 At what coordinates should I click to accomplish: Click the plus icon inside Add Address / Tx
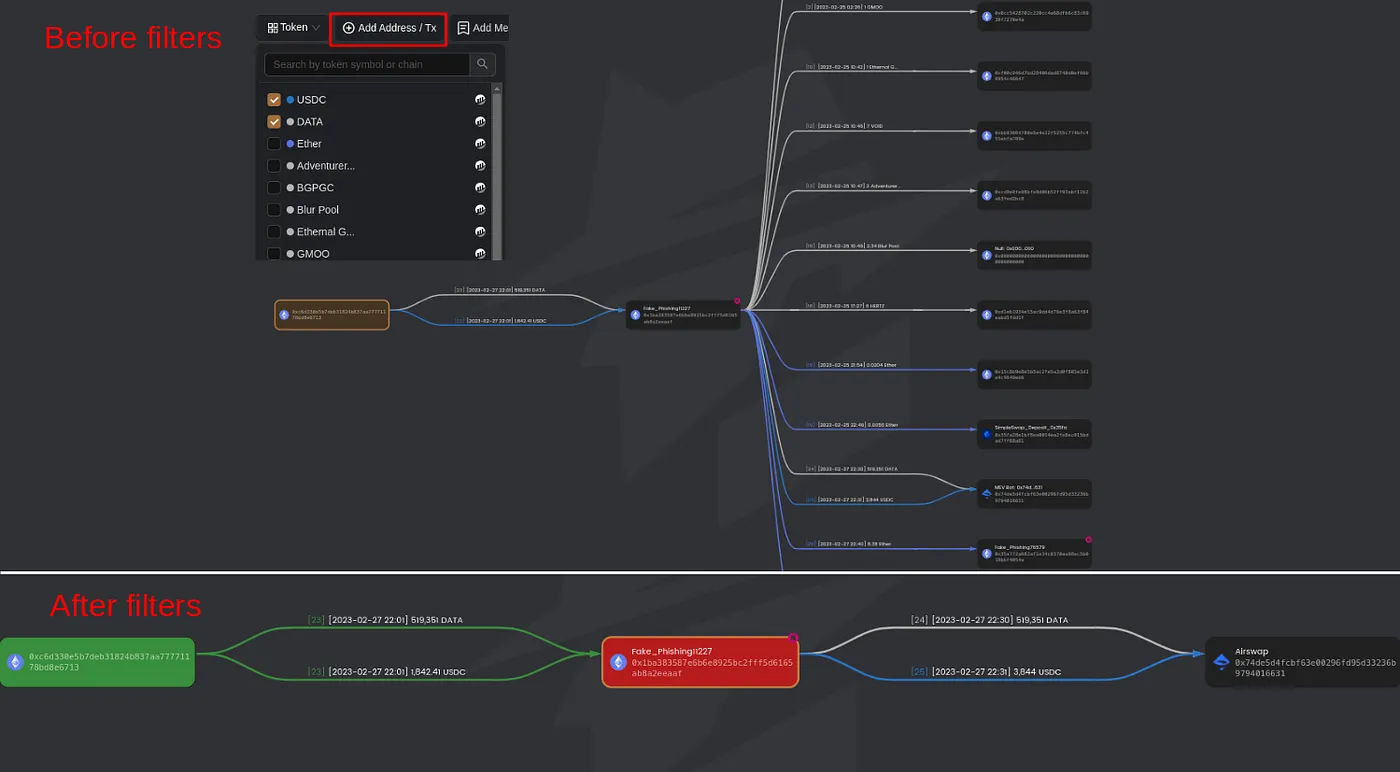point(346,27)
